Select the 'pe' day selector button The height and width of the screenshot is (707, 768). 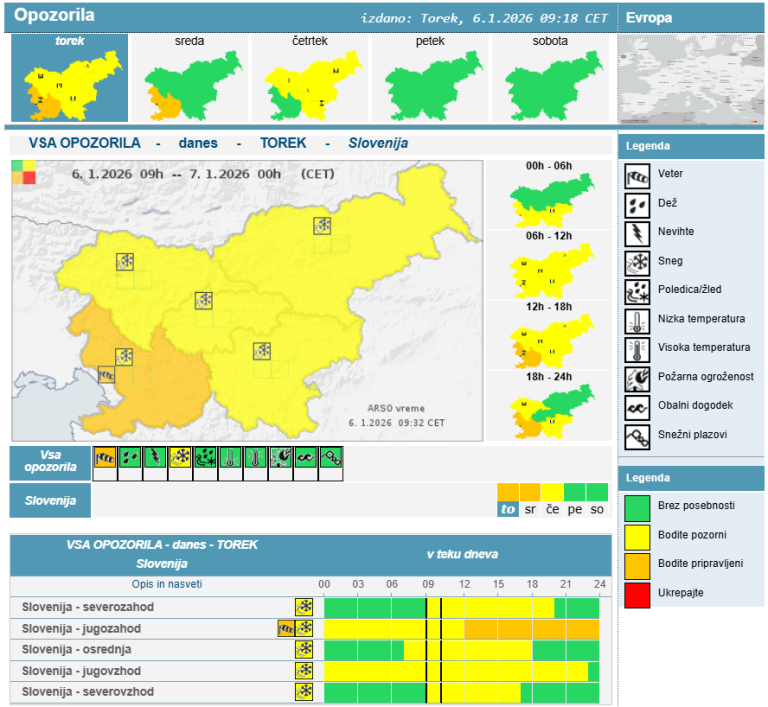coord(574,509)
